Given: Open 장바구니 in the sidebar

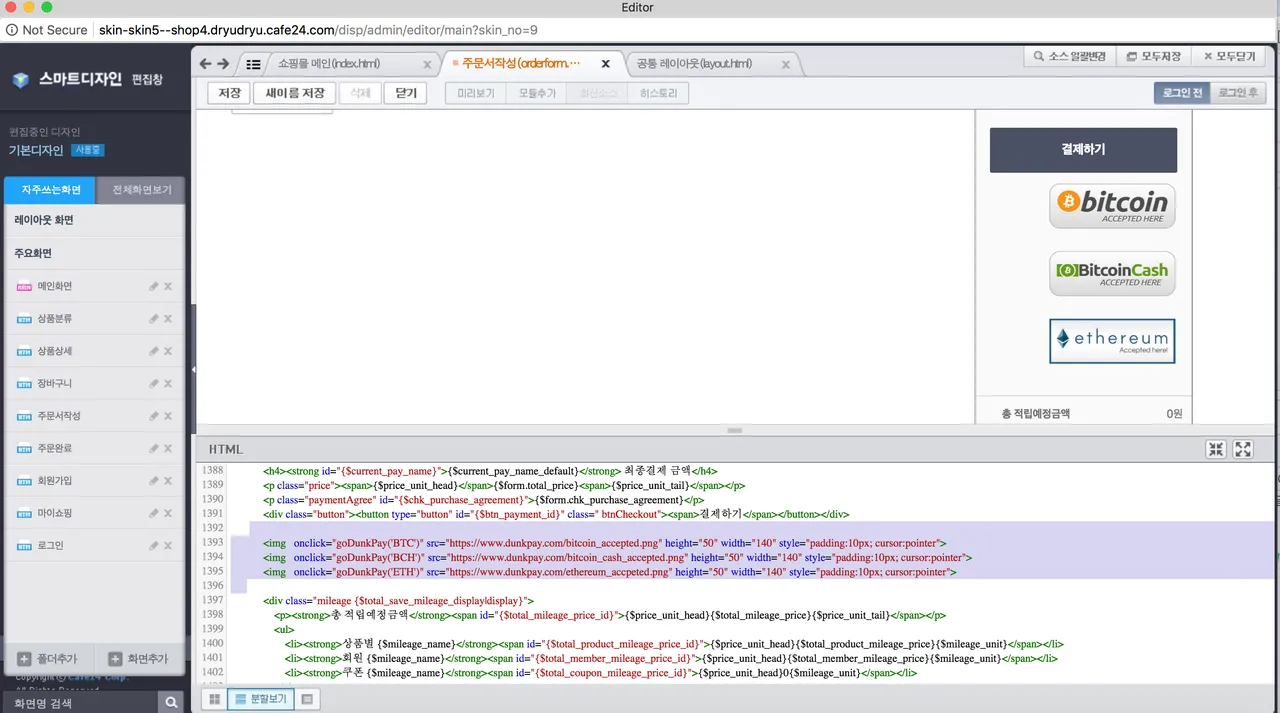Looking at the screenshot, I should point(54,383).
